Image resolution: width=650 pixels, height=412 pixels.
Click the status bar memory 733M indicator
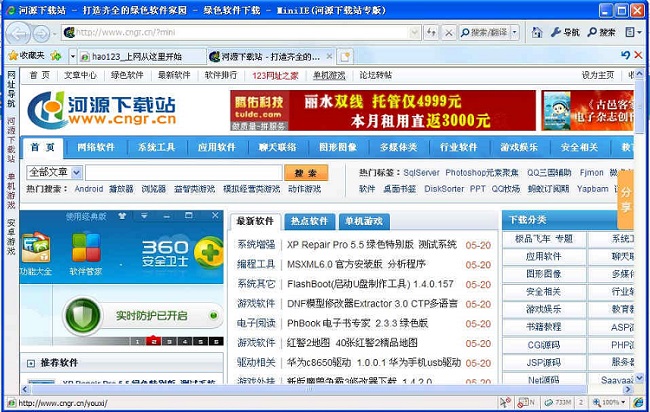click(558, 402)
